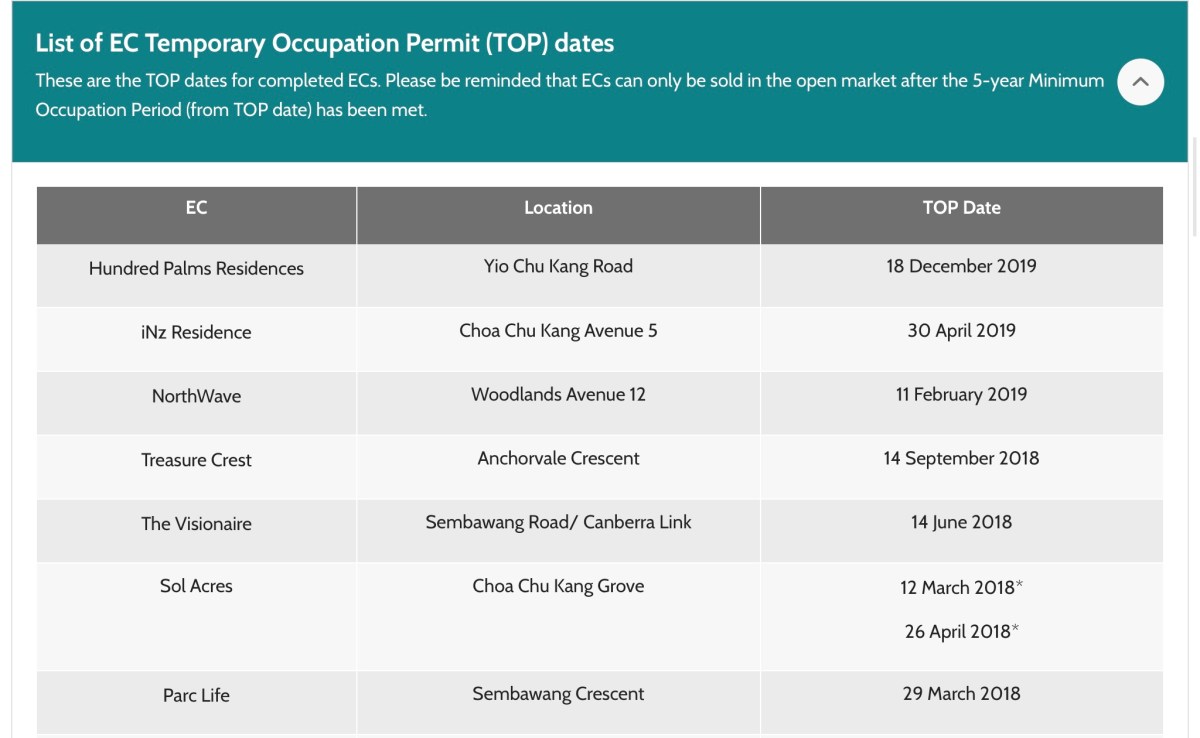Screen dimensions: 1200x738
Task: Select Woodlands Avenue 12 location cell
Action: [x=558, y=394]
